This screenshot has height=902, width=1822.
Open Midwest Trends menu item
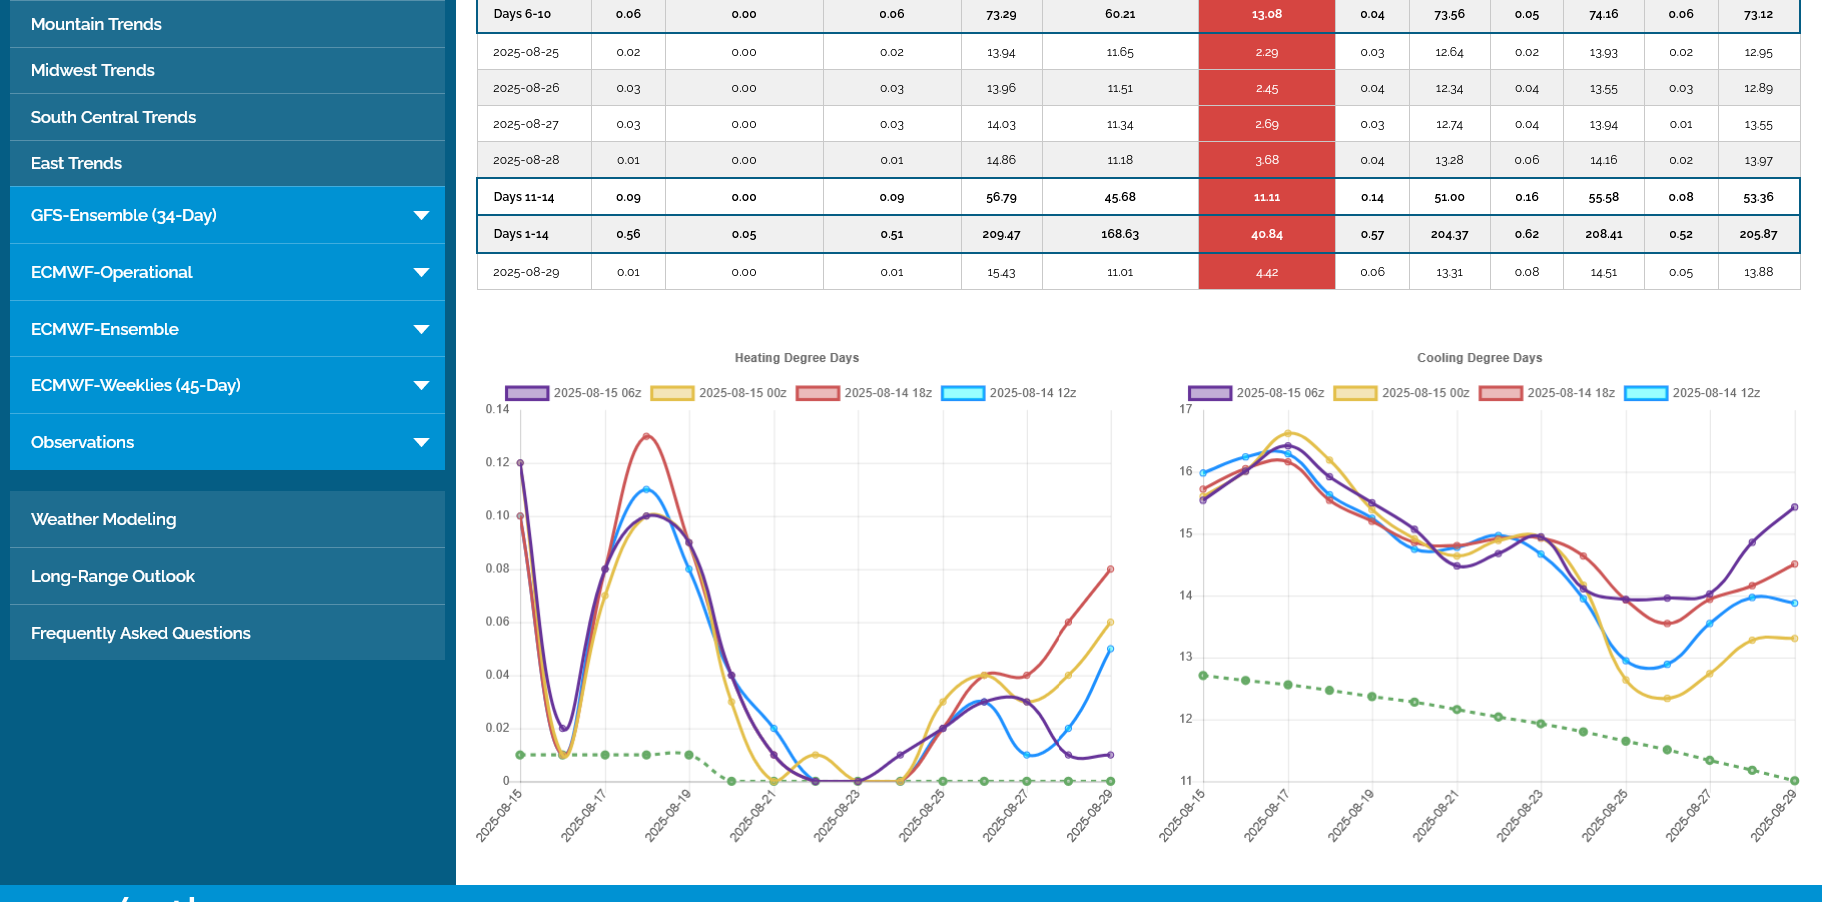point(93,70)
